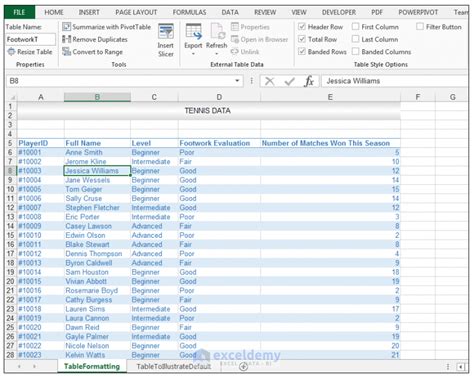This screenshot has height=377, width=474.
Task: Click the horizontal scrollbar left arrow
Action: tap(461, 367)
